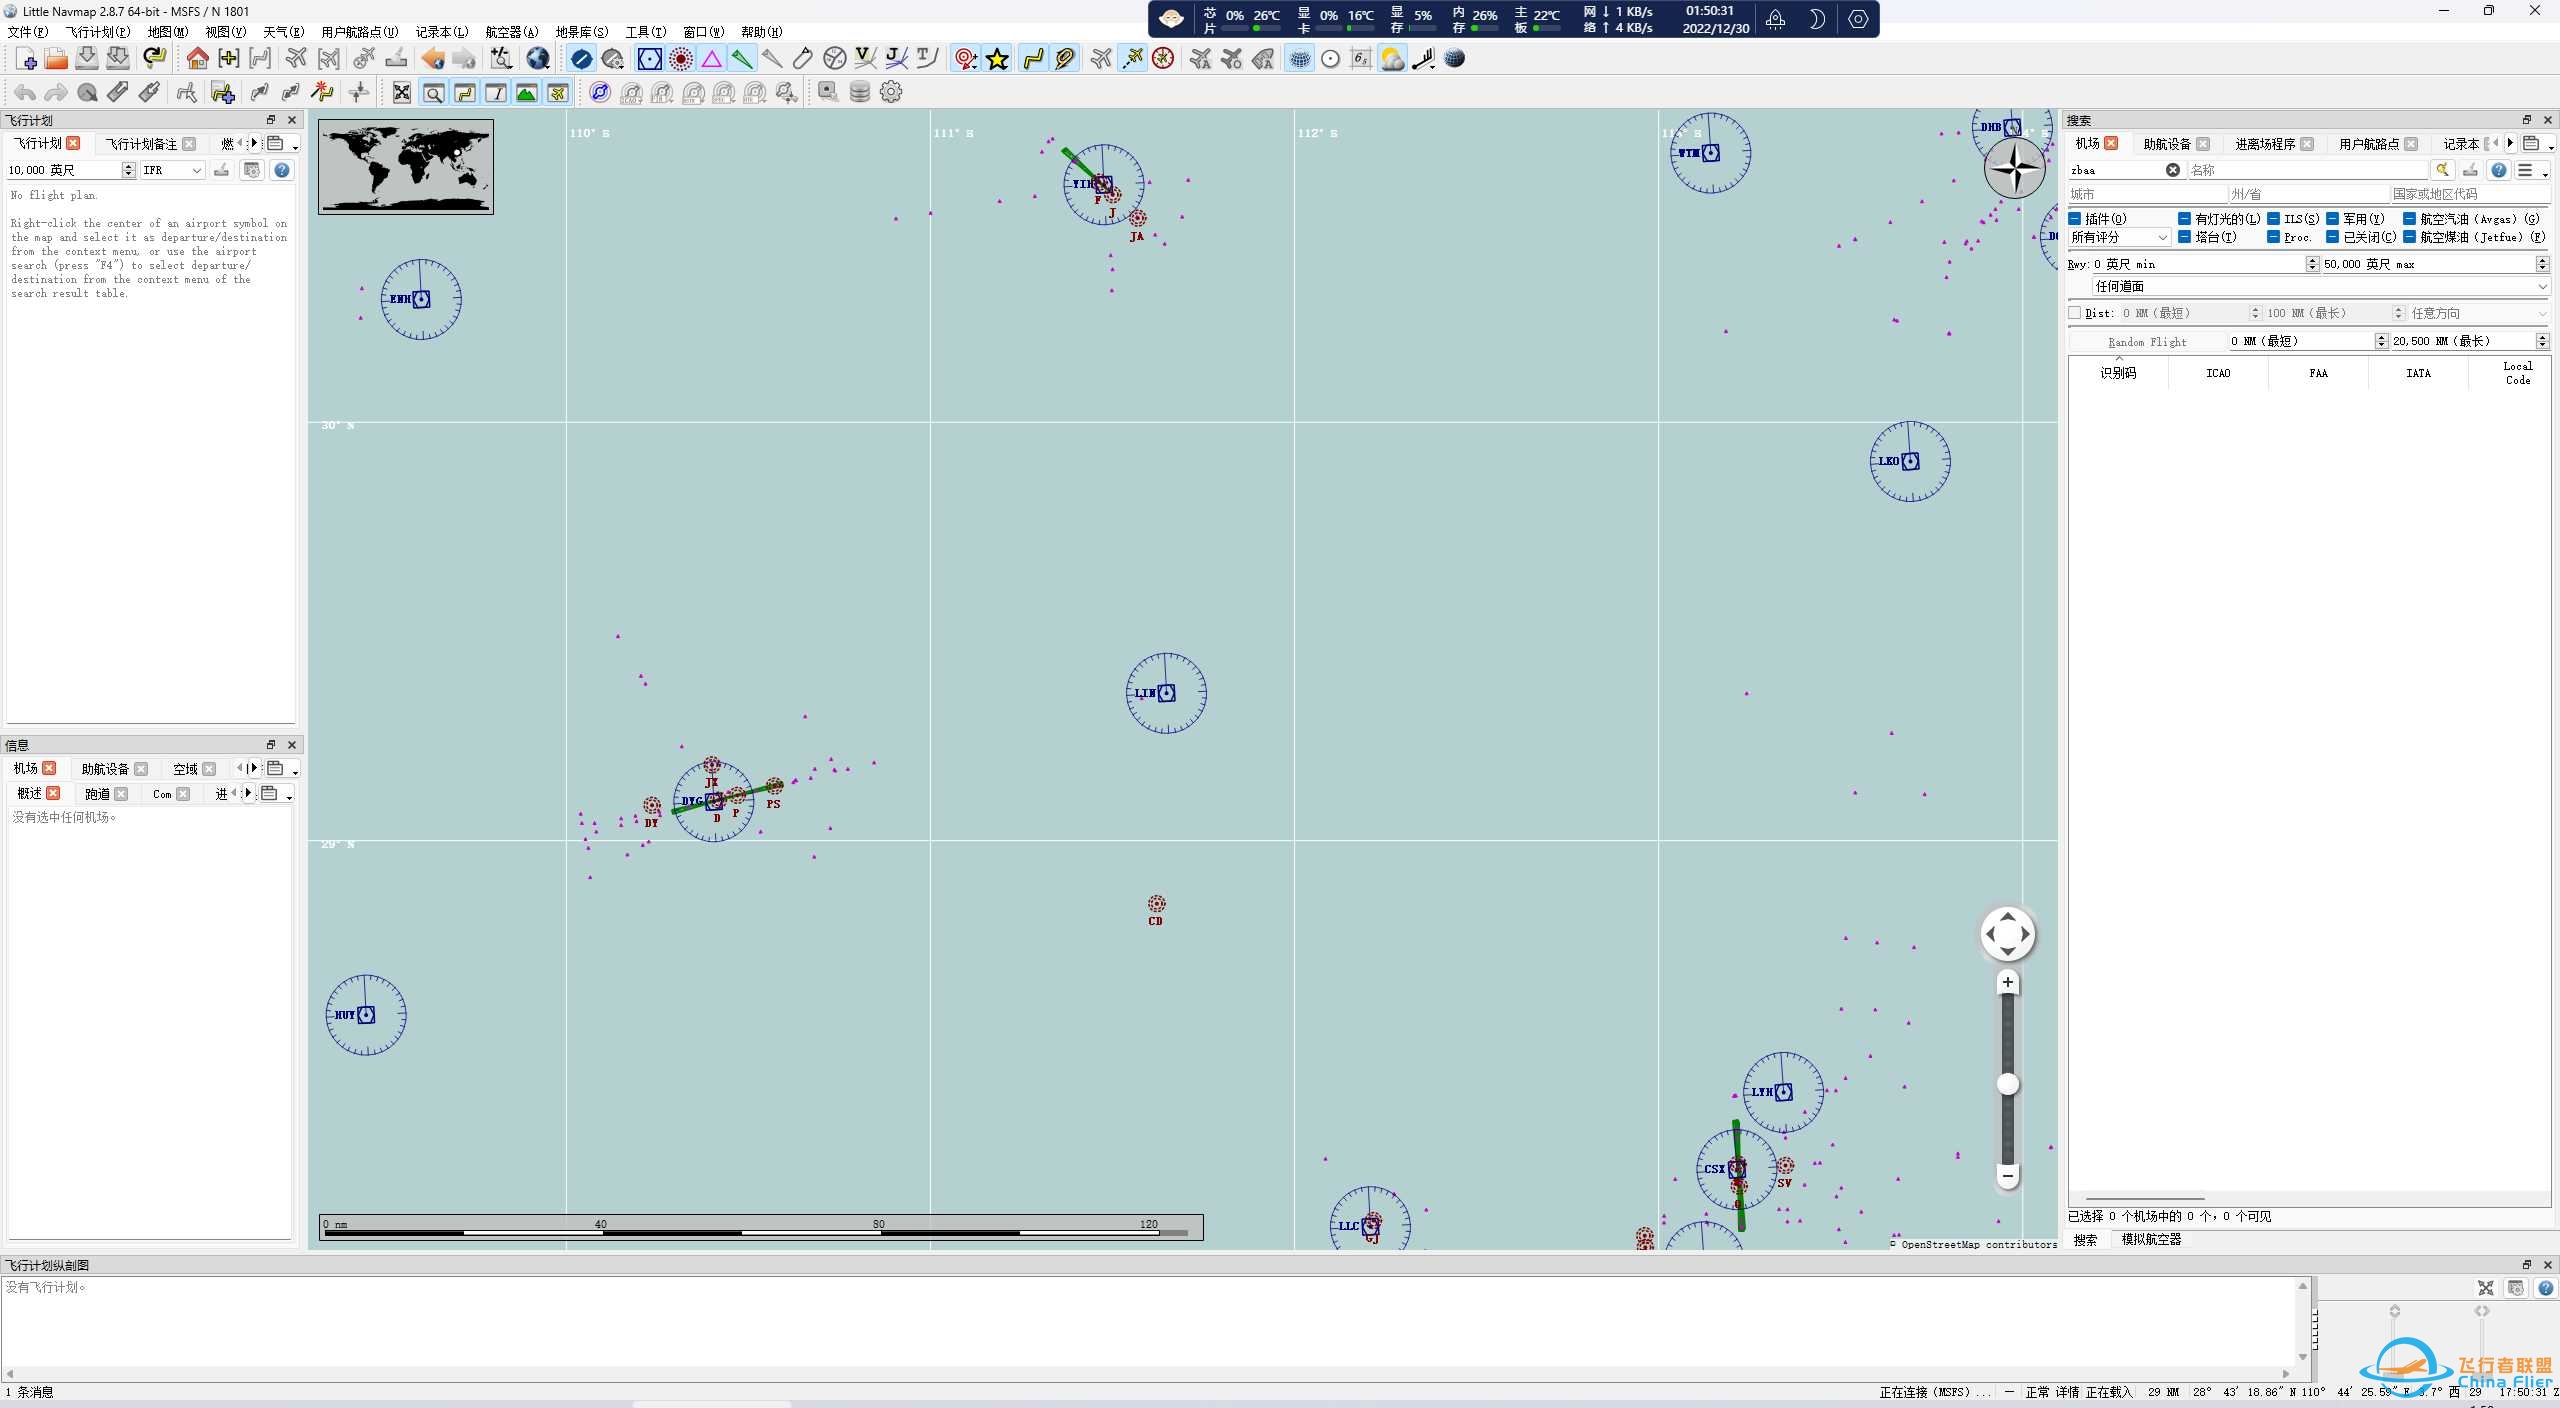Open the 天气(E) menu
The height and width of the screenshot is (1408, 2560).
(283, 32)
